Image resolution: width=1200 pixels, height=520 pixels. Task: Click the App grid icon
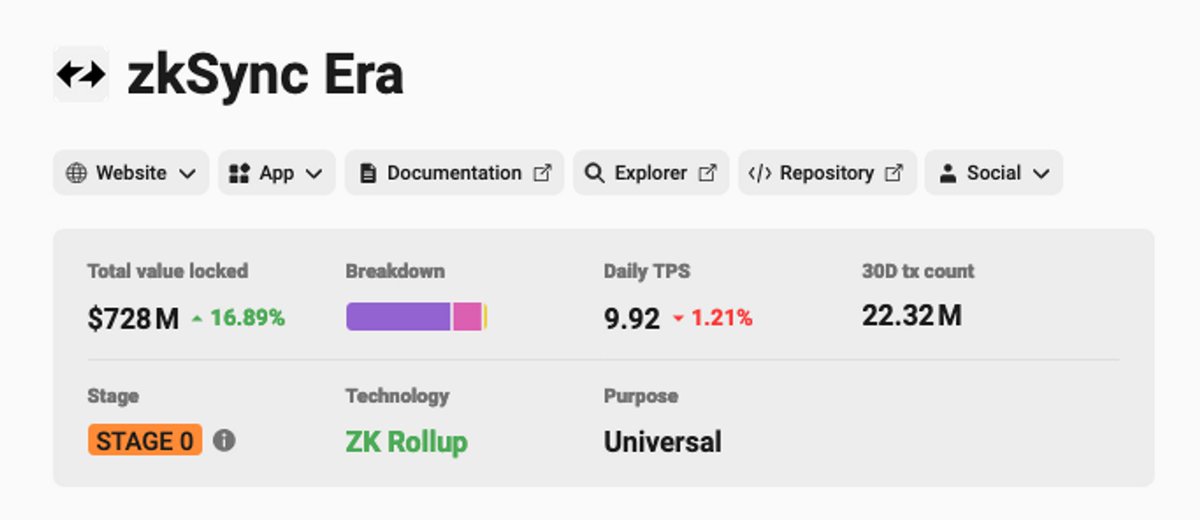[239, 173]
